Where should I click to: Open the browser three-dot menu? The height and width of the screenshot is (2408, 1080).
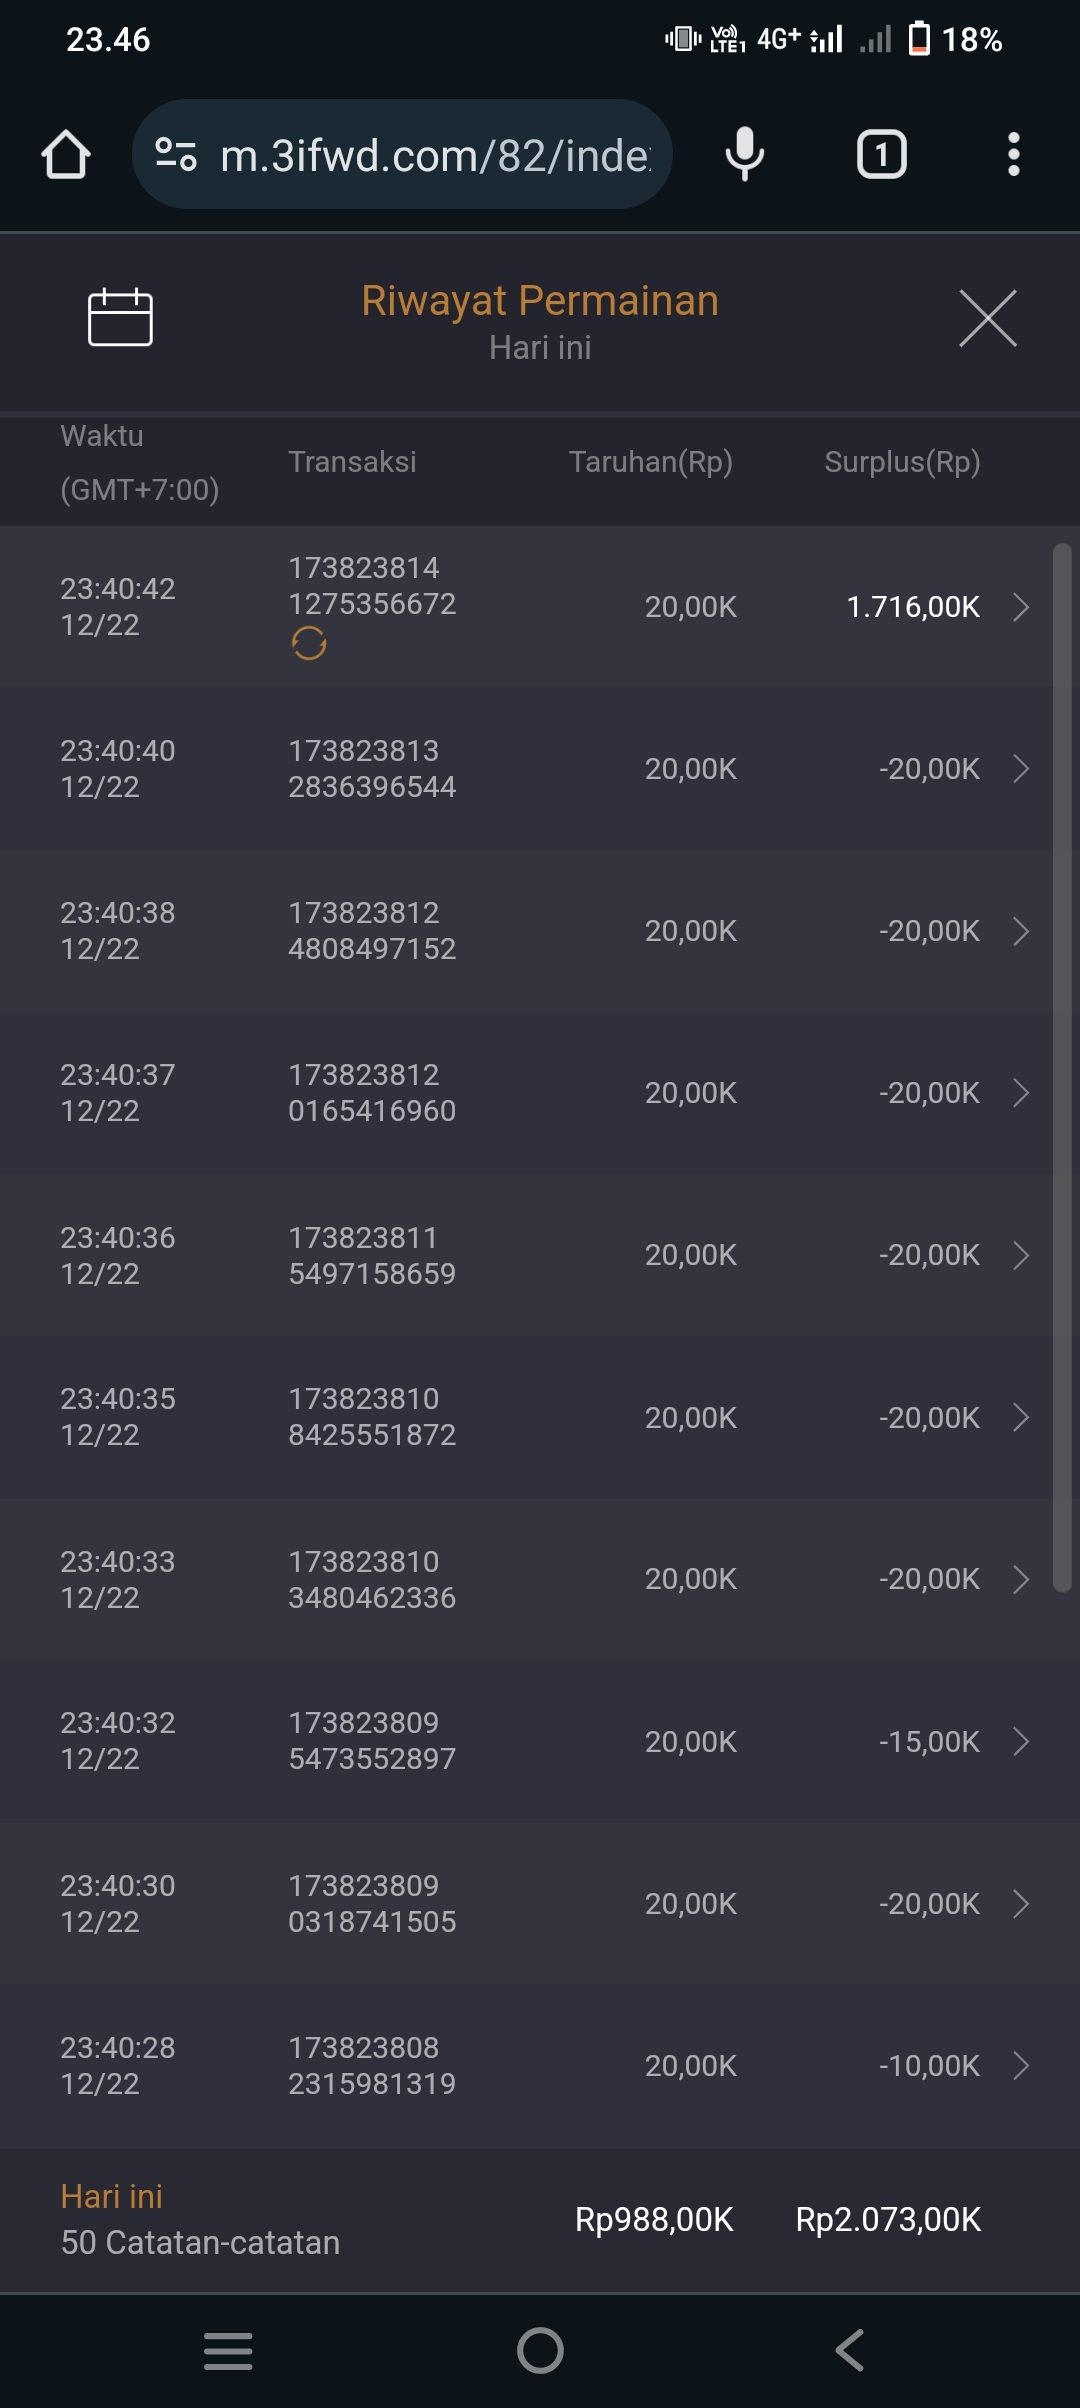[1013, 155]
